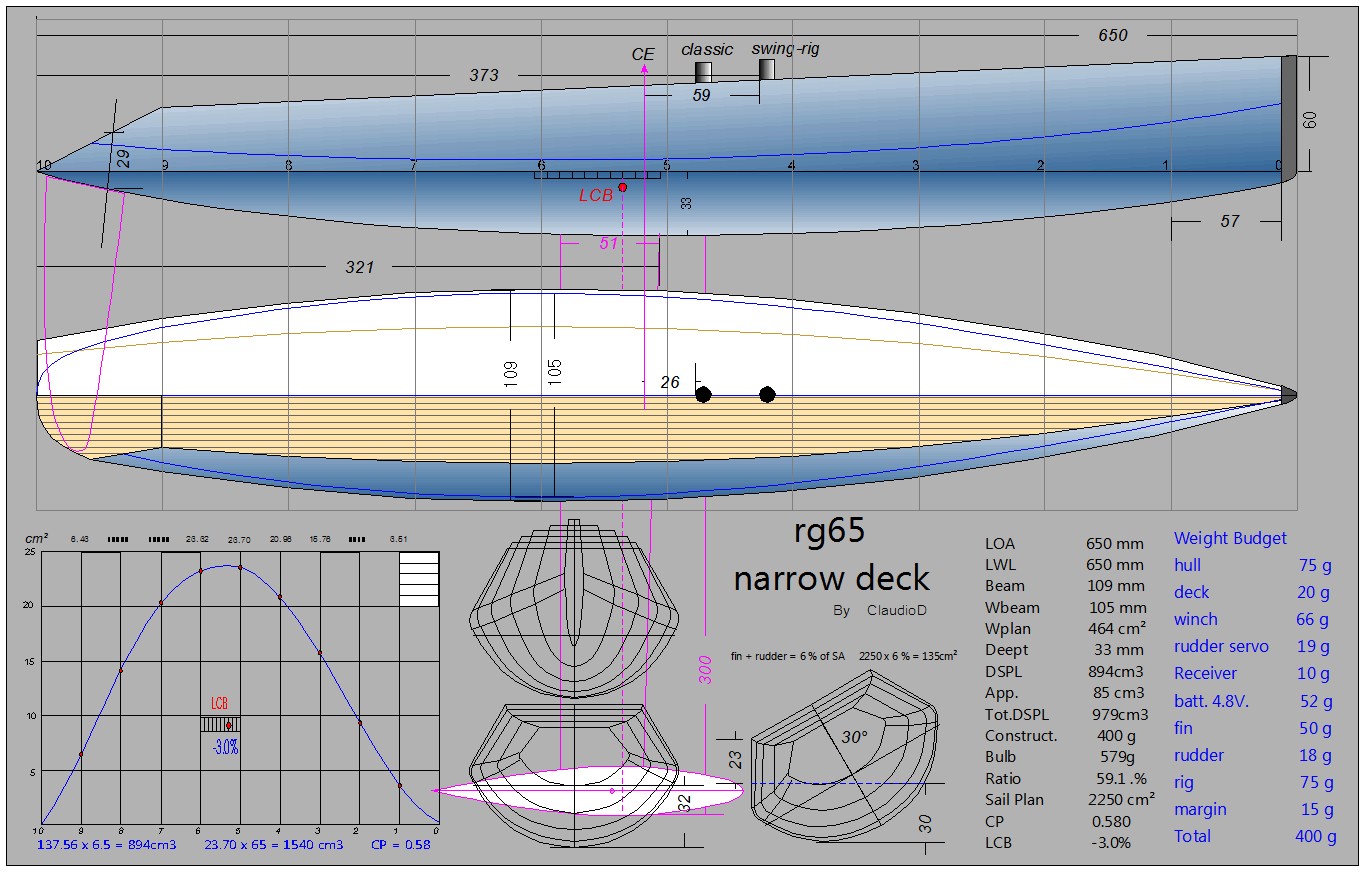Click the red LCB dot on the hull profile

[x=622, y=187]
